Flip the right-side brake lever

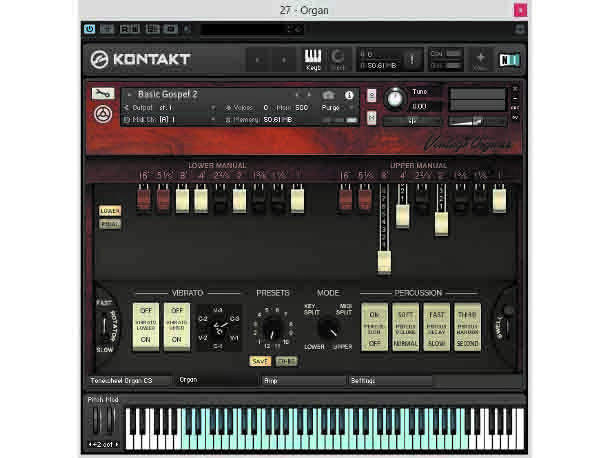507,322
